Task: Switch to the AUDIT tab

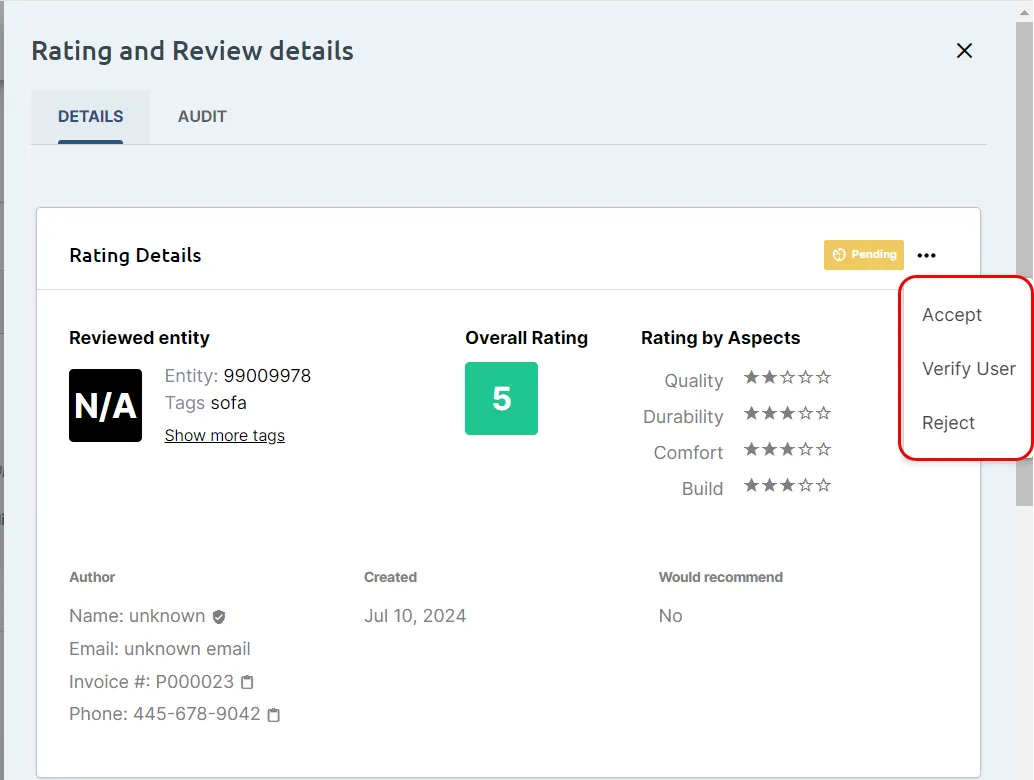Action: pos(202,117)
